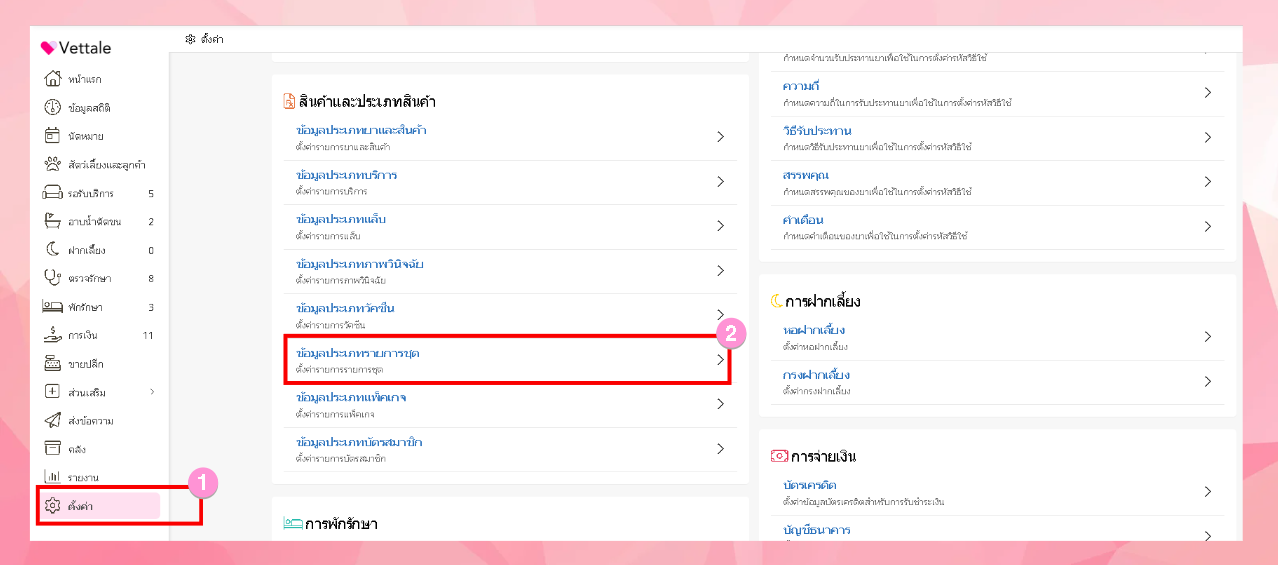Click การพักรักษา section bed icon
The image size is (1278, 565).
tap(293, 523)
